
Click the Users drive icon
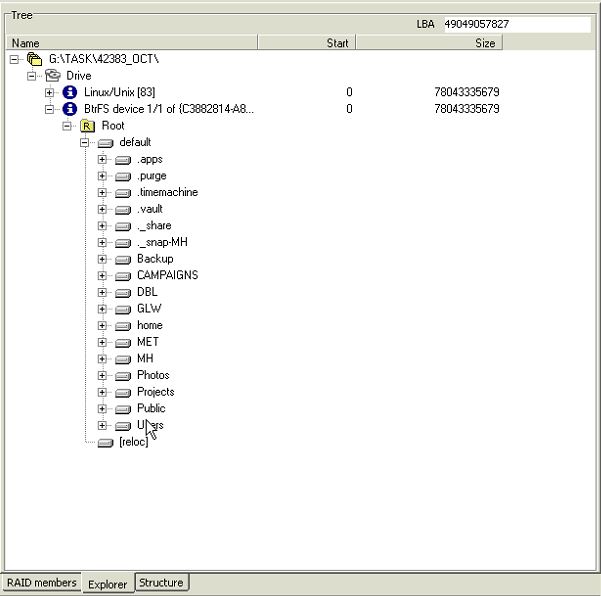(x=123, y=426)
